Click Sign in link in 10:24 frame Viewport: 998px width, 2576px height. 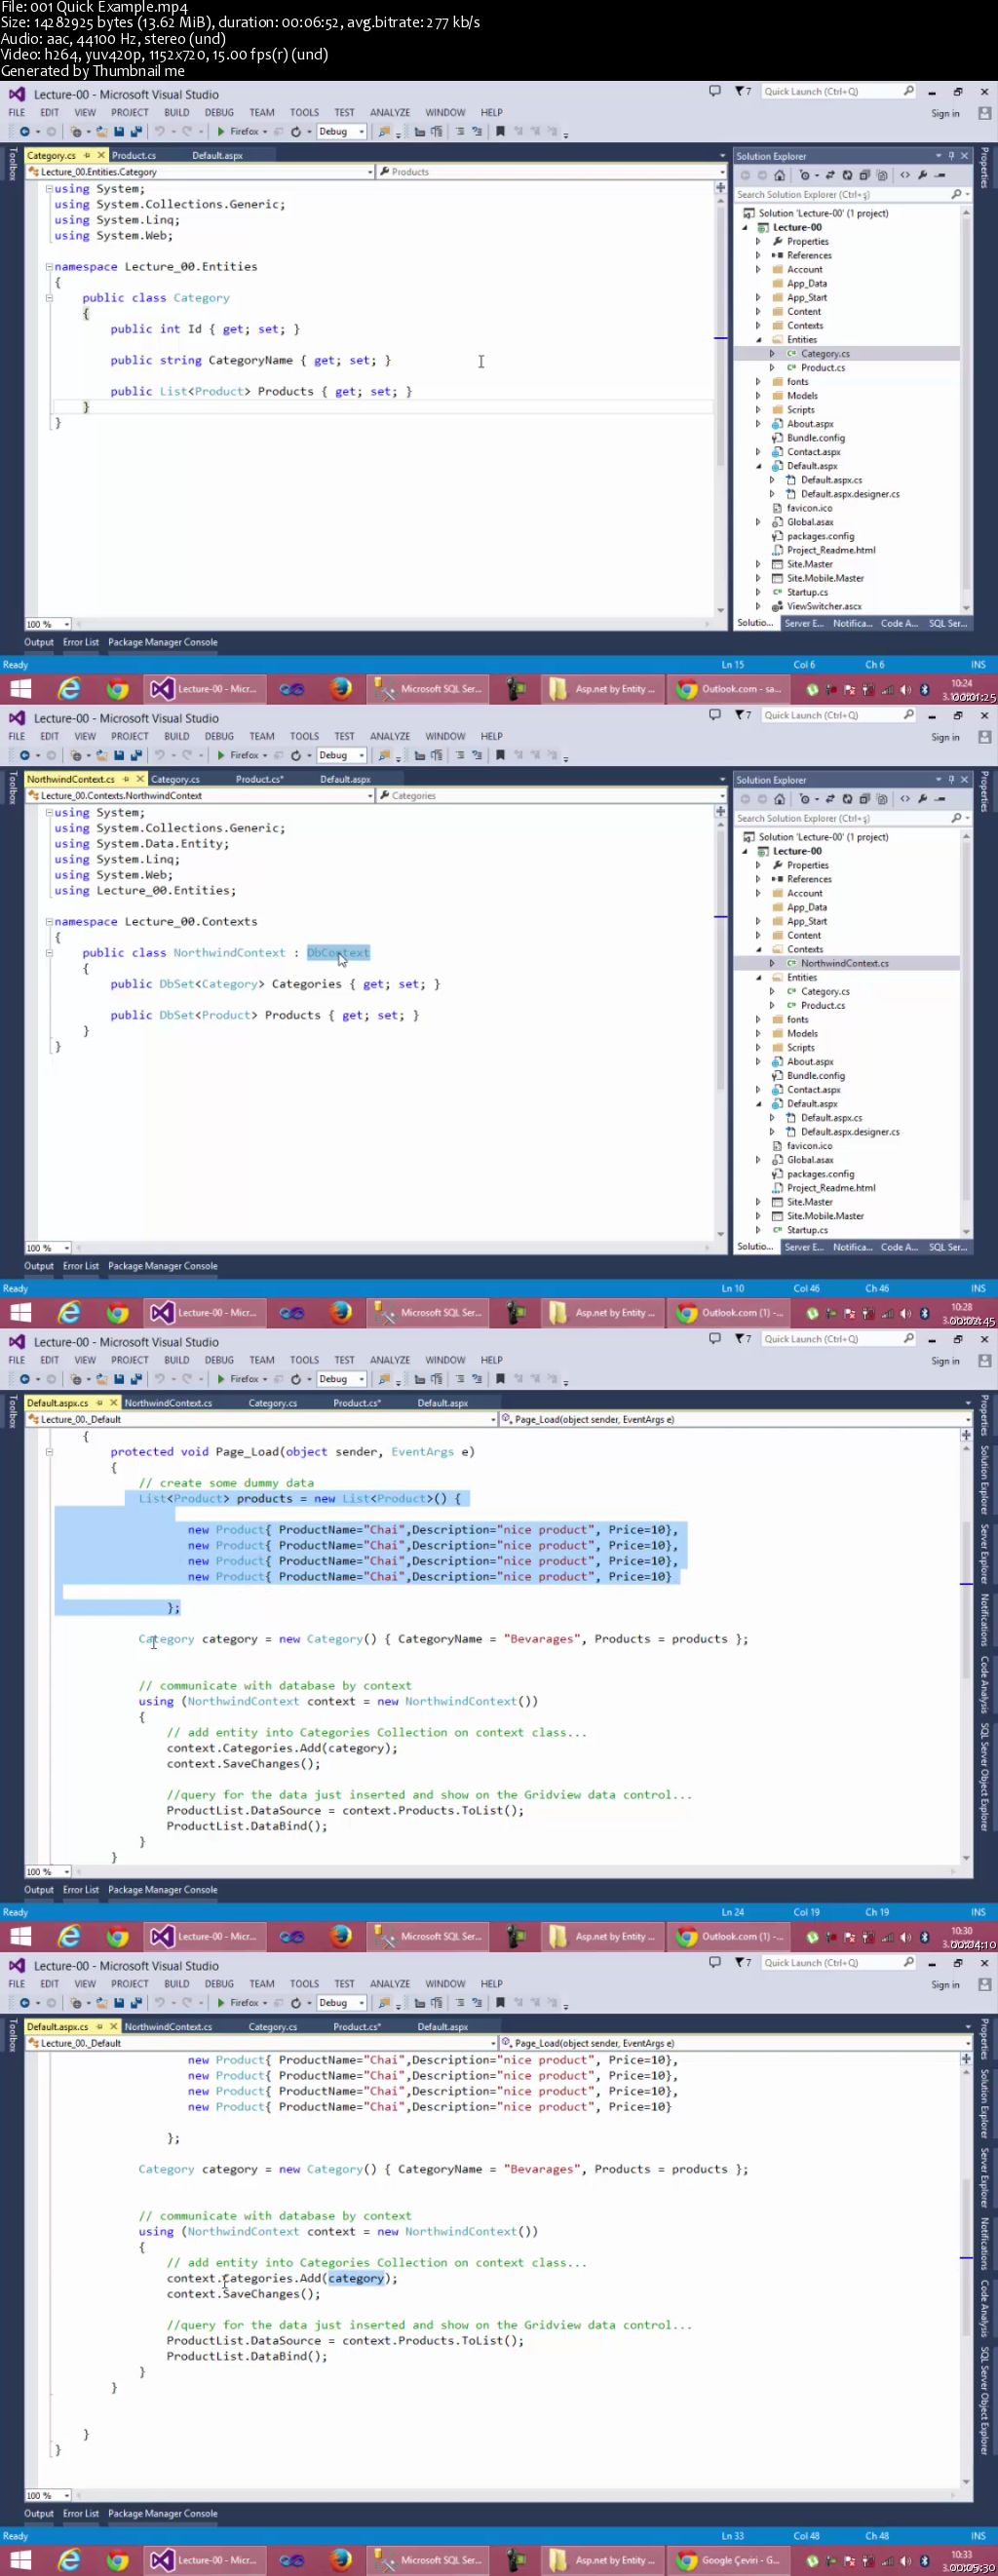[945, 114]
